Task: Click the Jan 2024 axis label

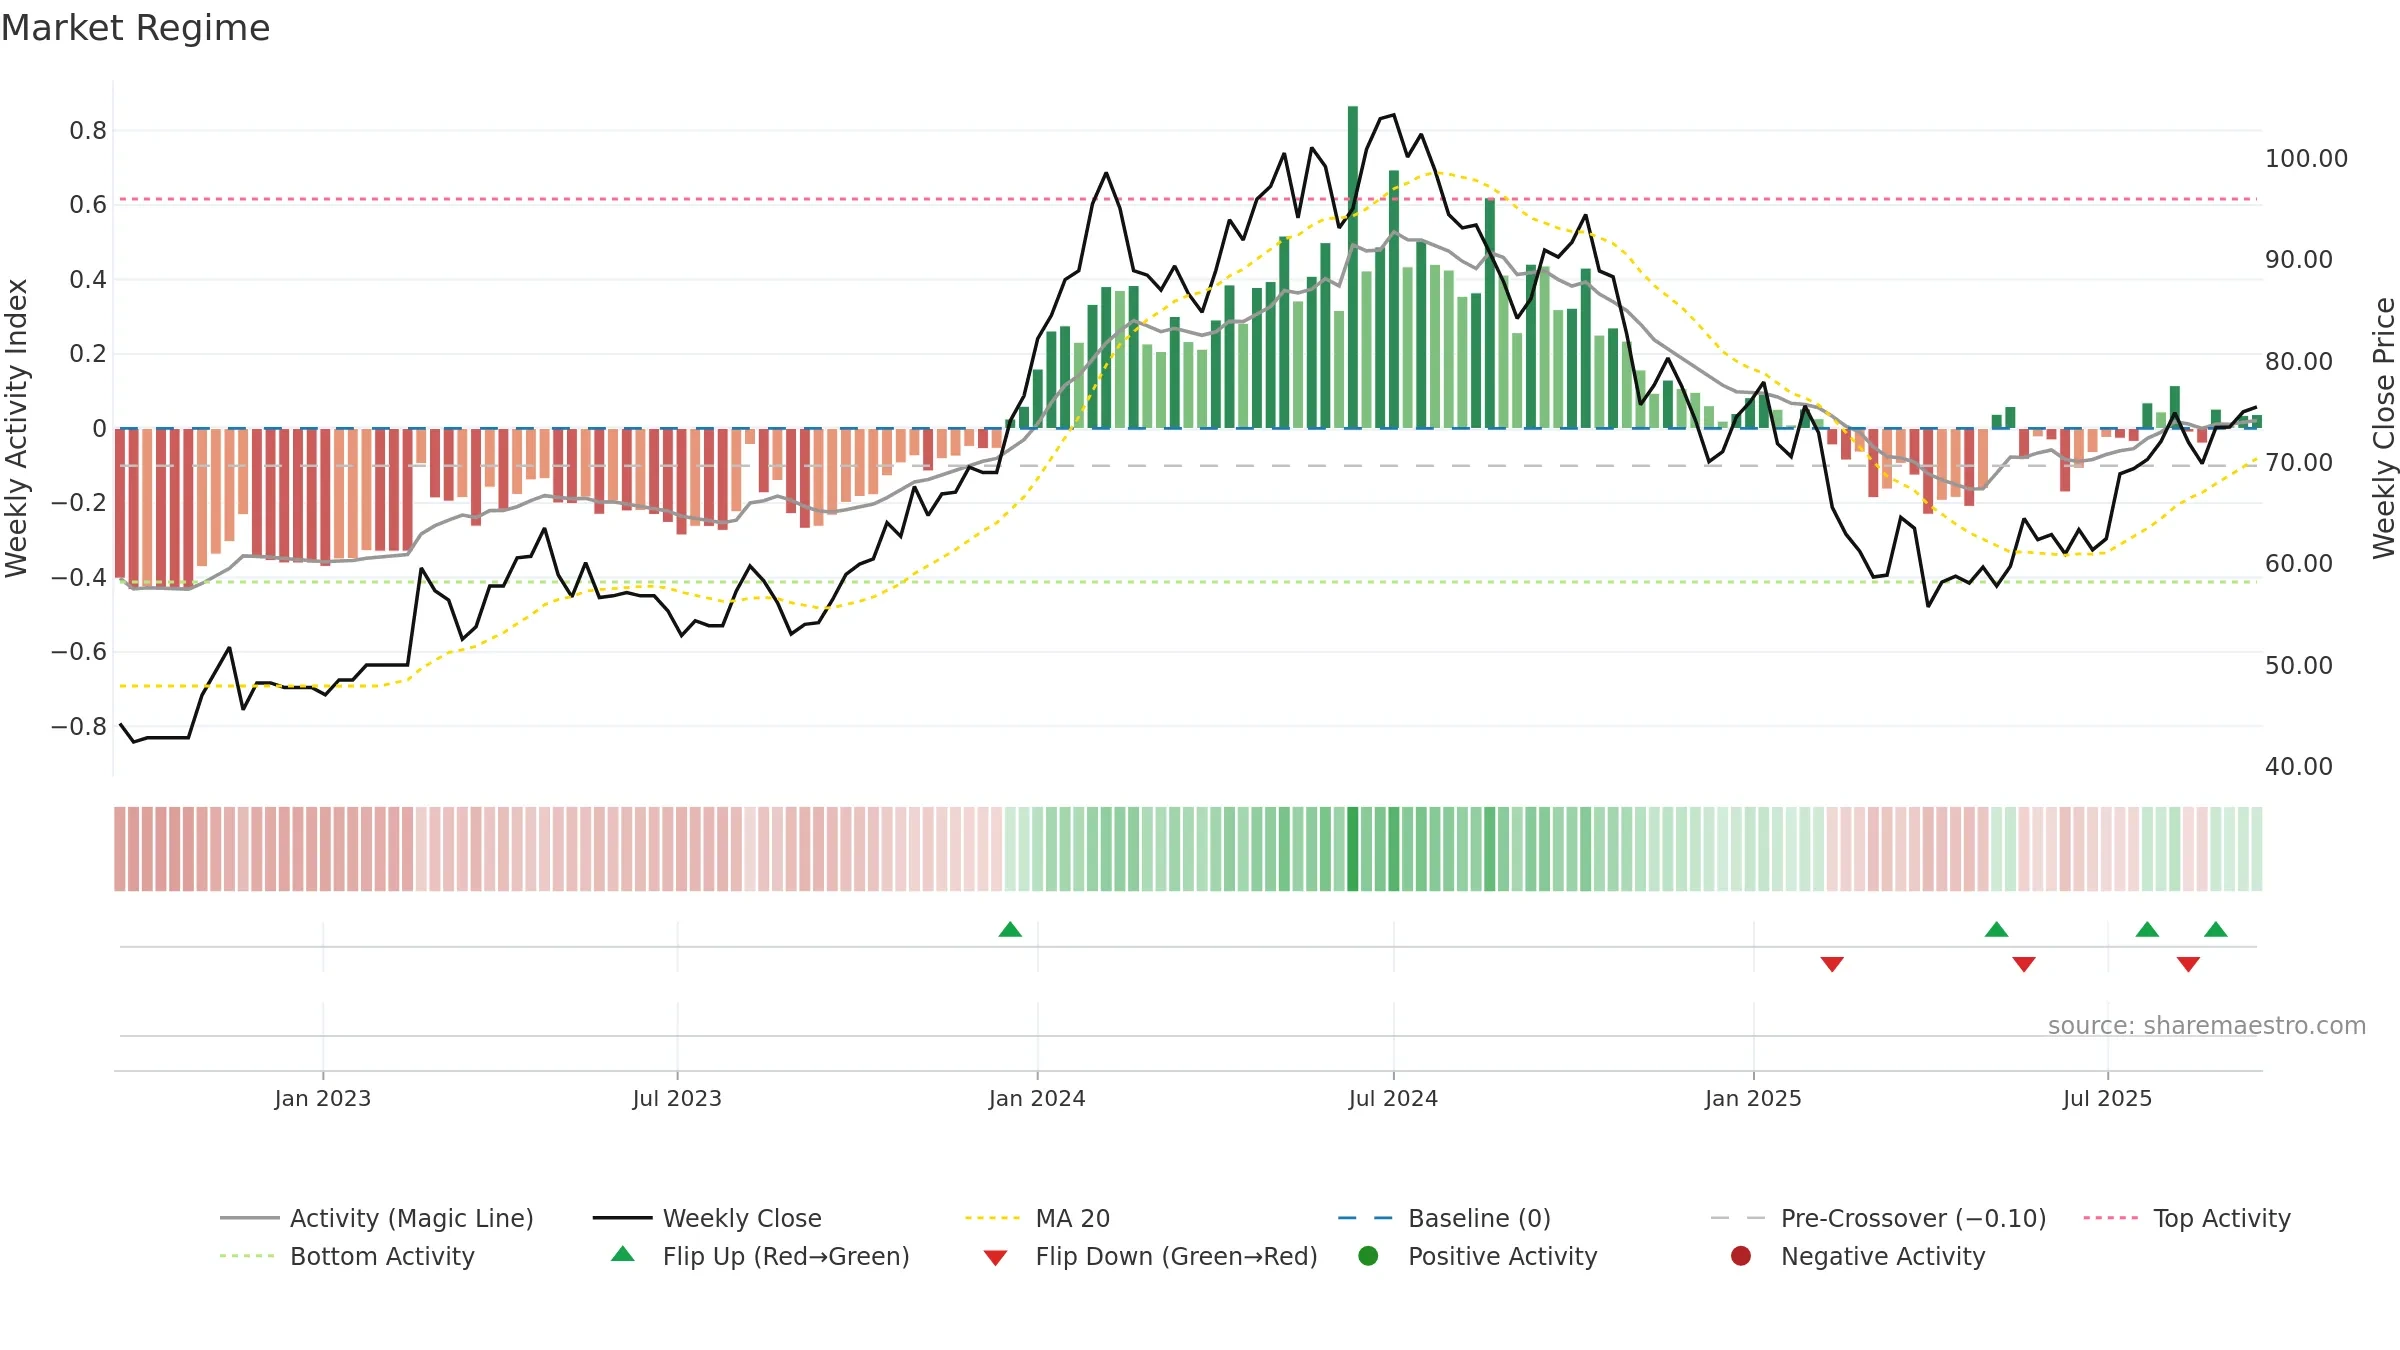Action: [1037, 1099]
